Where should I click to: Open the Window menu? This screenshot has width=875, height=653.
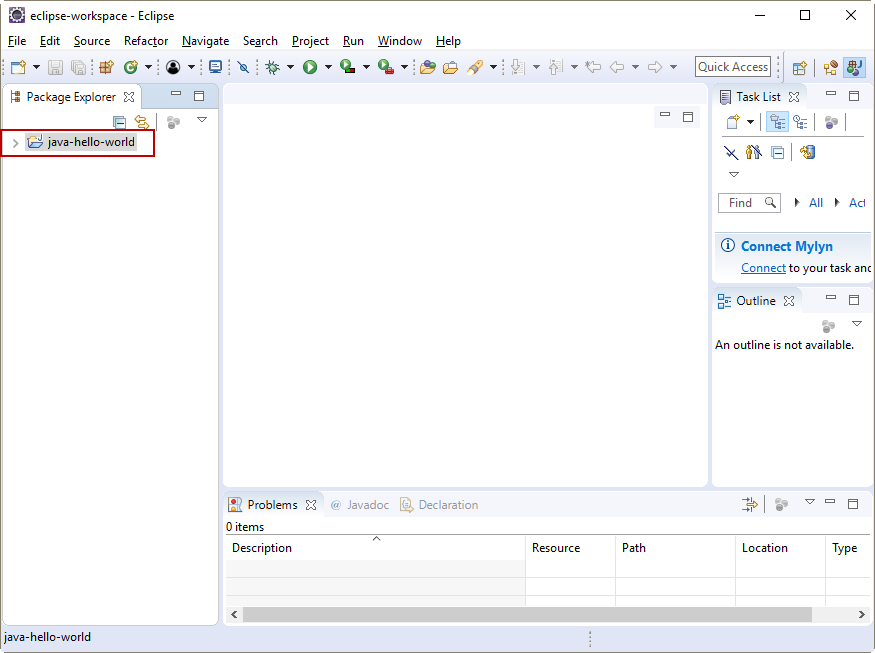click(400, 41)
